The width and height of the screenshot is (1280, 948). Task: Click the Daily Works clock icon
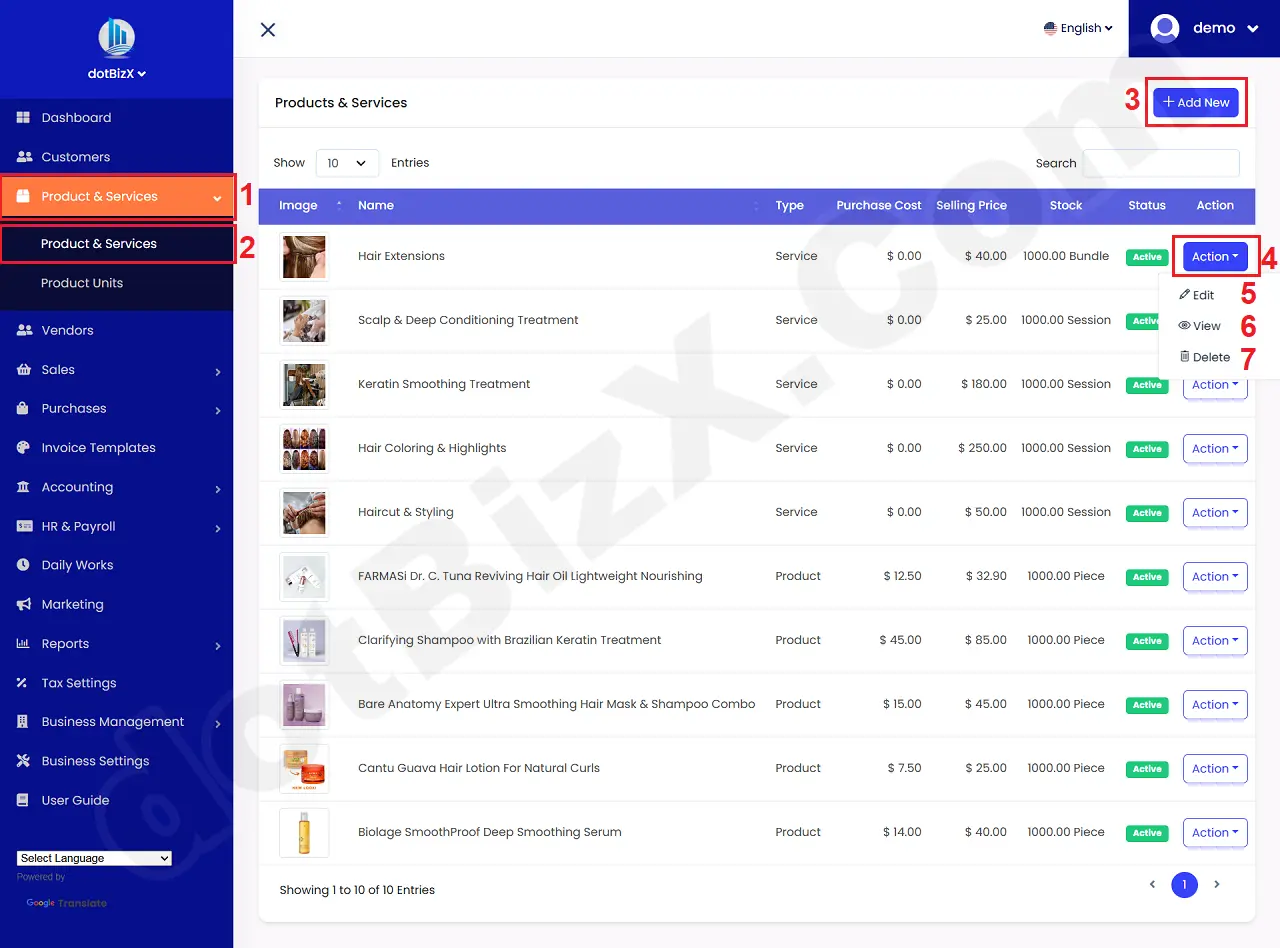tap(22, 565)
